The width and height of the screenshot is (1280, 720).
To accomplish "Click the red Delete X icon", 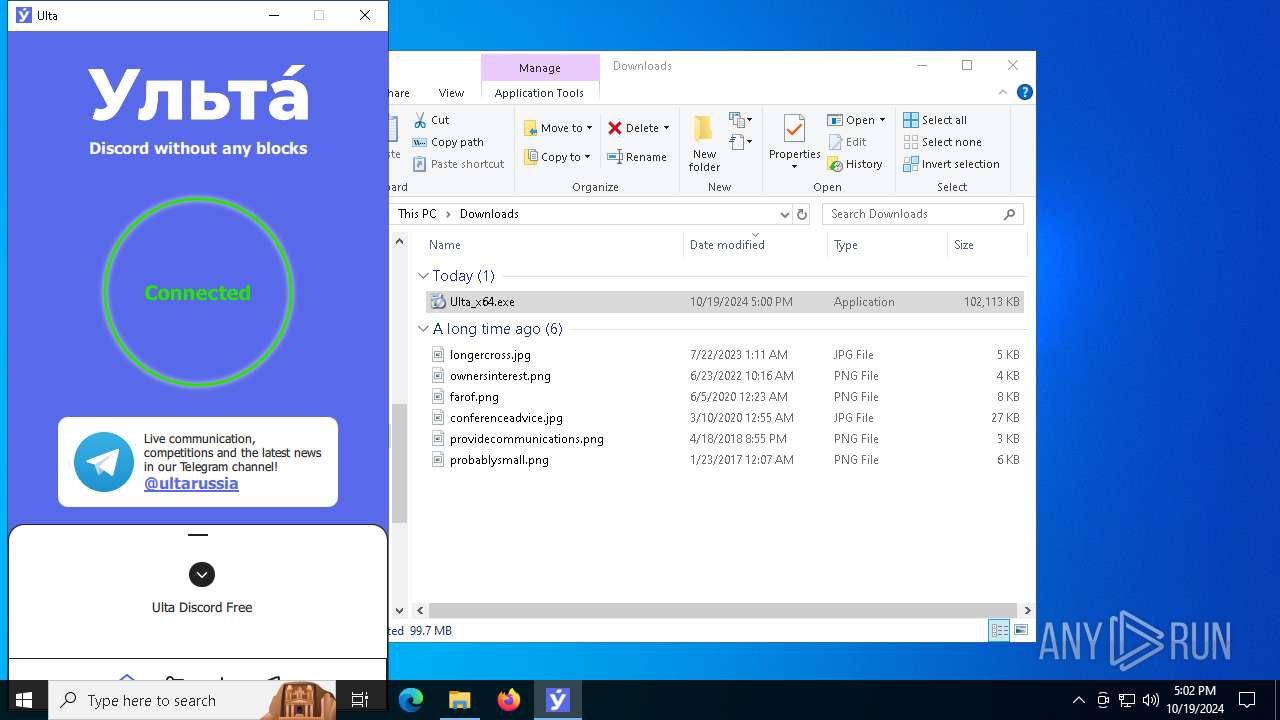I will [x=615, y=128].
